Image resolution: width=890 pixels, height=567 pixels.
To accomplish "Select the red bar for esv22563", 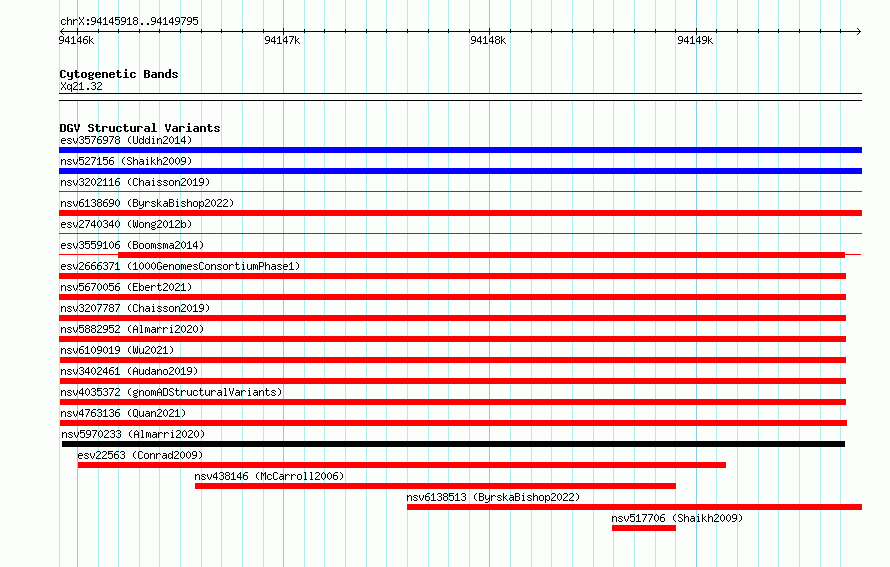I will coord(402,465).
